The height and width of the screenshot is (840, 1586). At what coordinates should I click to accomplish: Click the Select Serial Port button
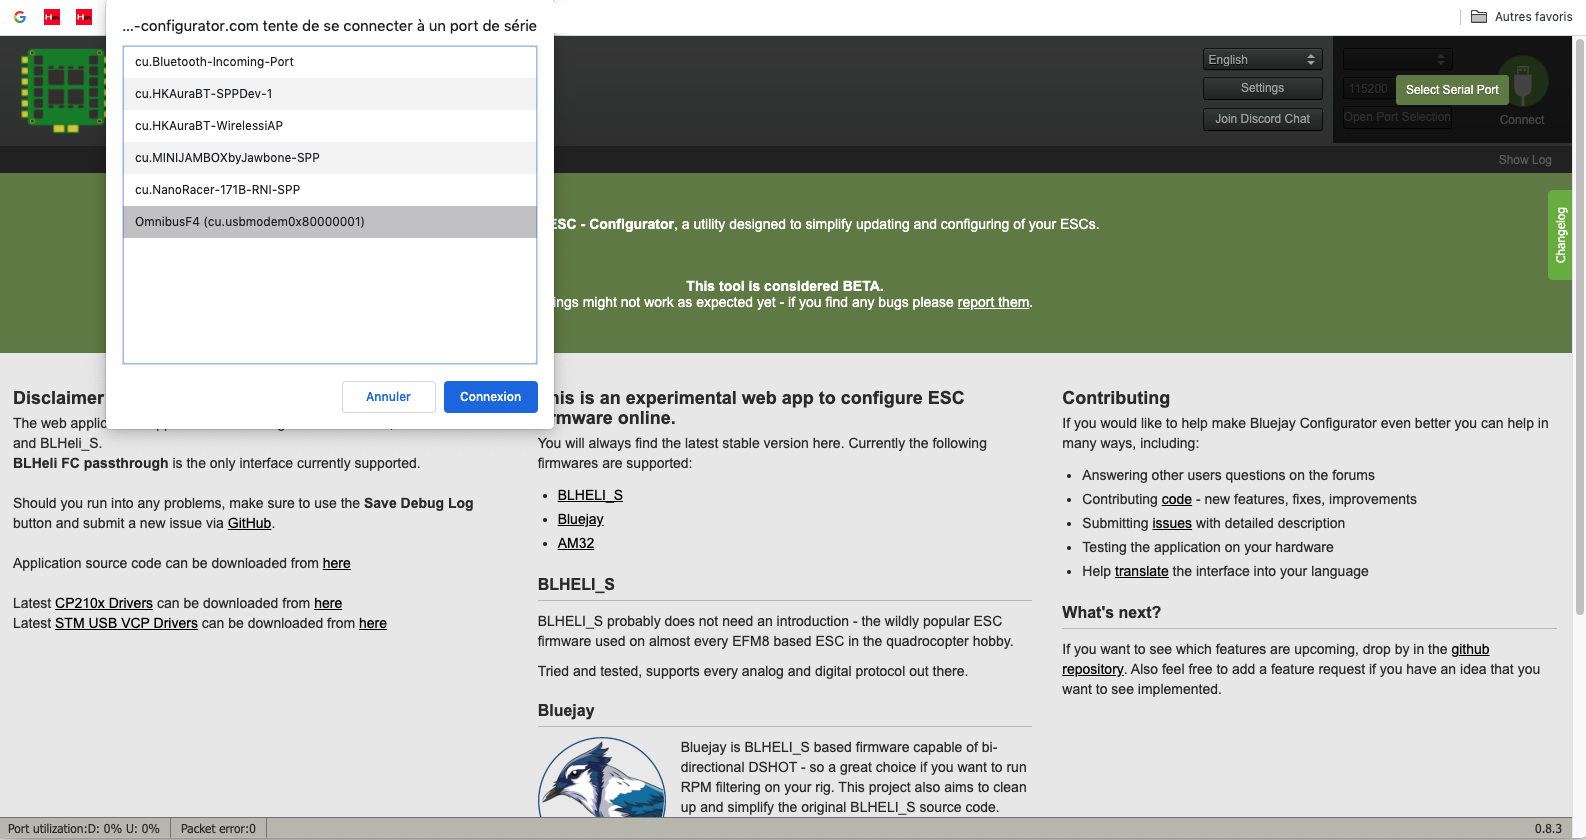(1452, 90)
